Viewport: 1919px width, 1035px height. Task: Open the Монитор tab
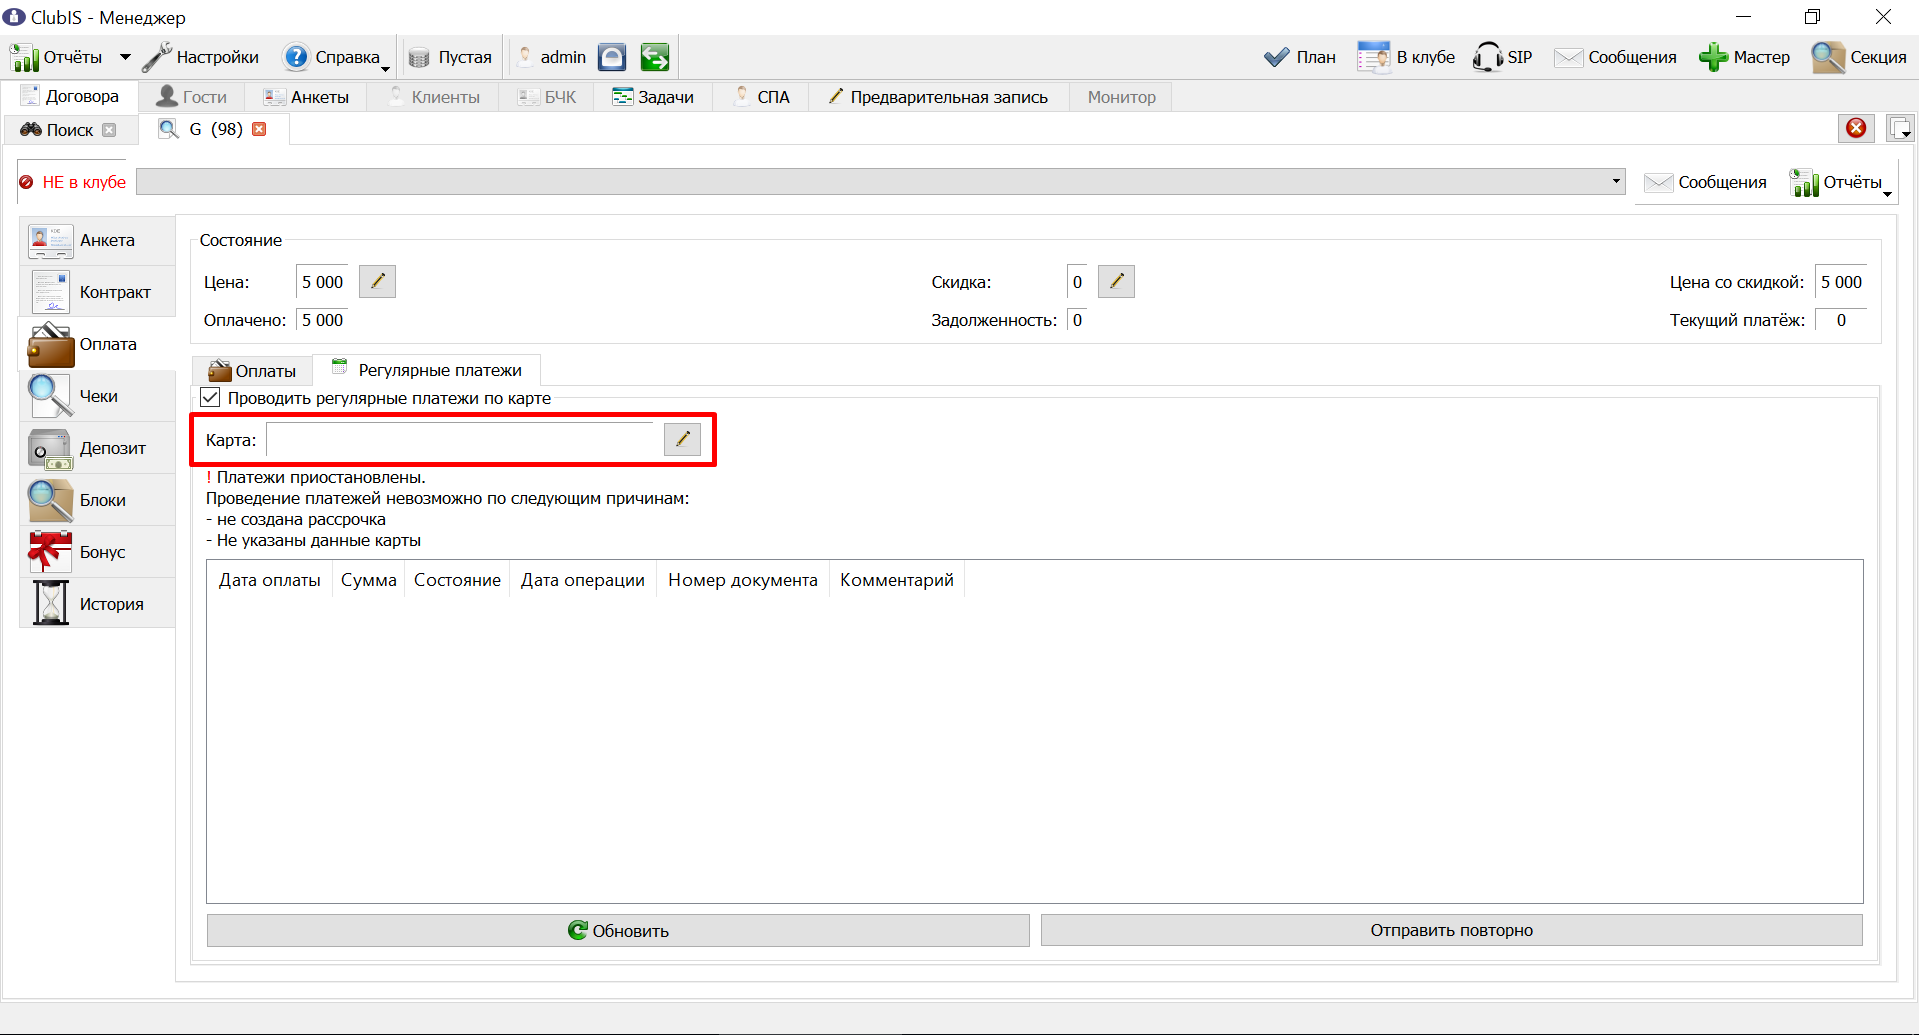1121,97
